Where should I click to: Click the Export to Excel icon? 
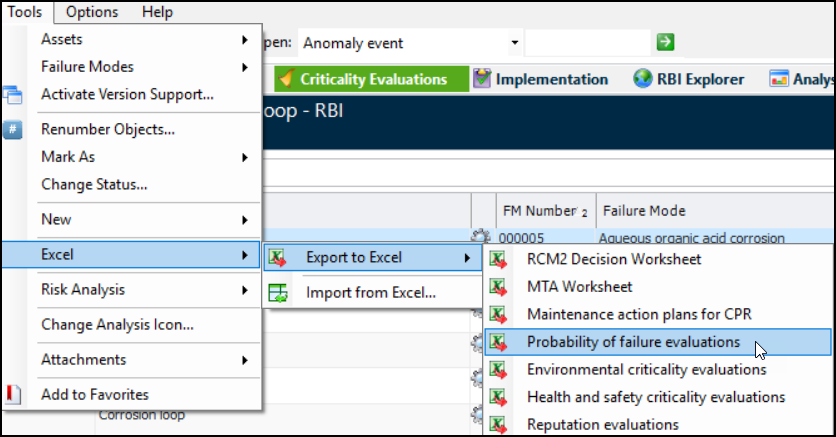pos(278,258)
